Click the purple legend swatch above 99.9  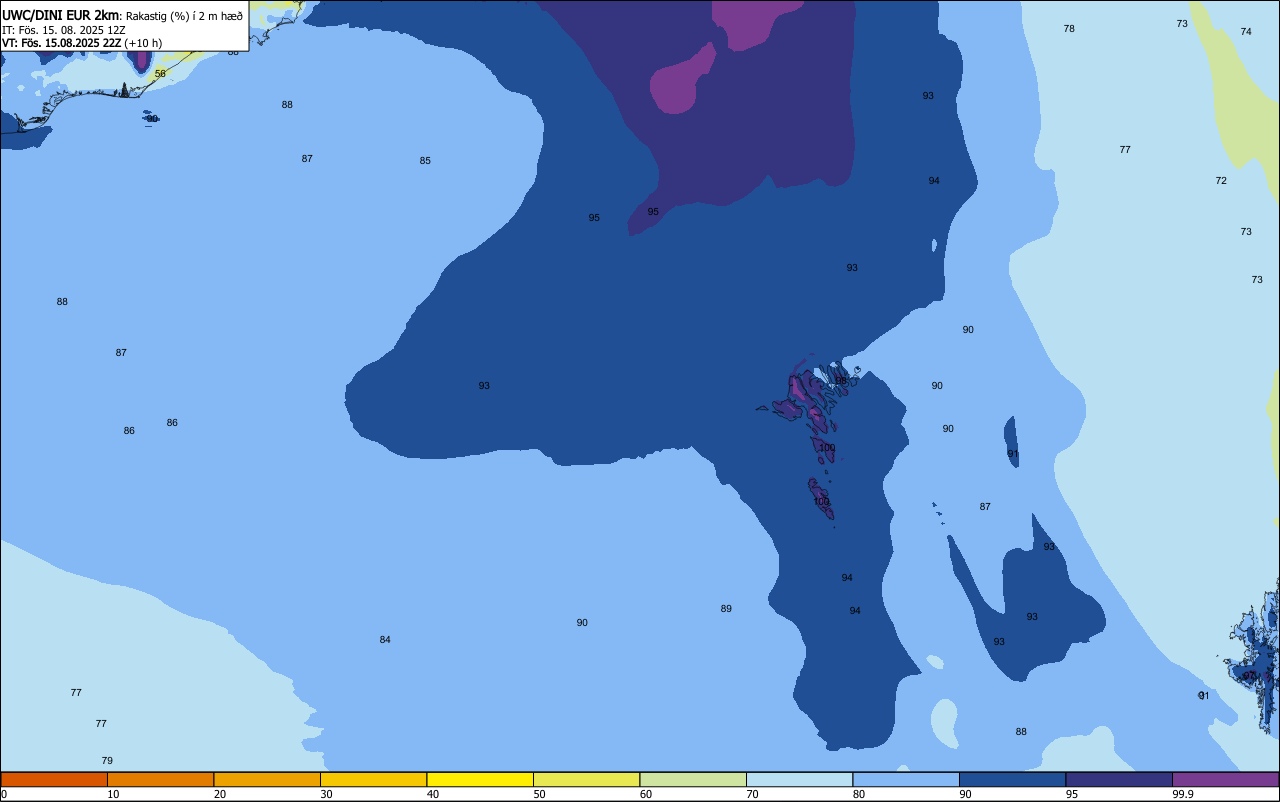tap(1225, 779)
